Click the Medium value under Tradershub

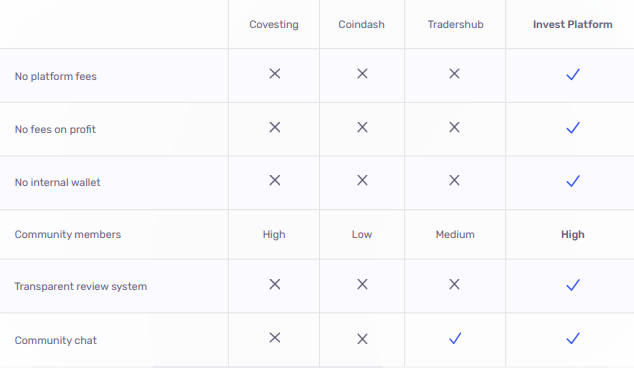click(455, 235)
